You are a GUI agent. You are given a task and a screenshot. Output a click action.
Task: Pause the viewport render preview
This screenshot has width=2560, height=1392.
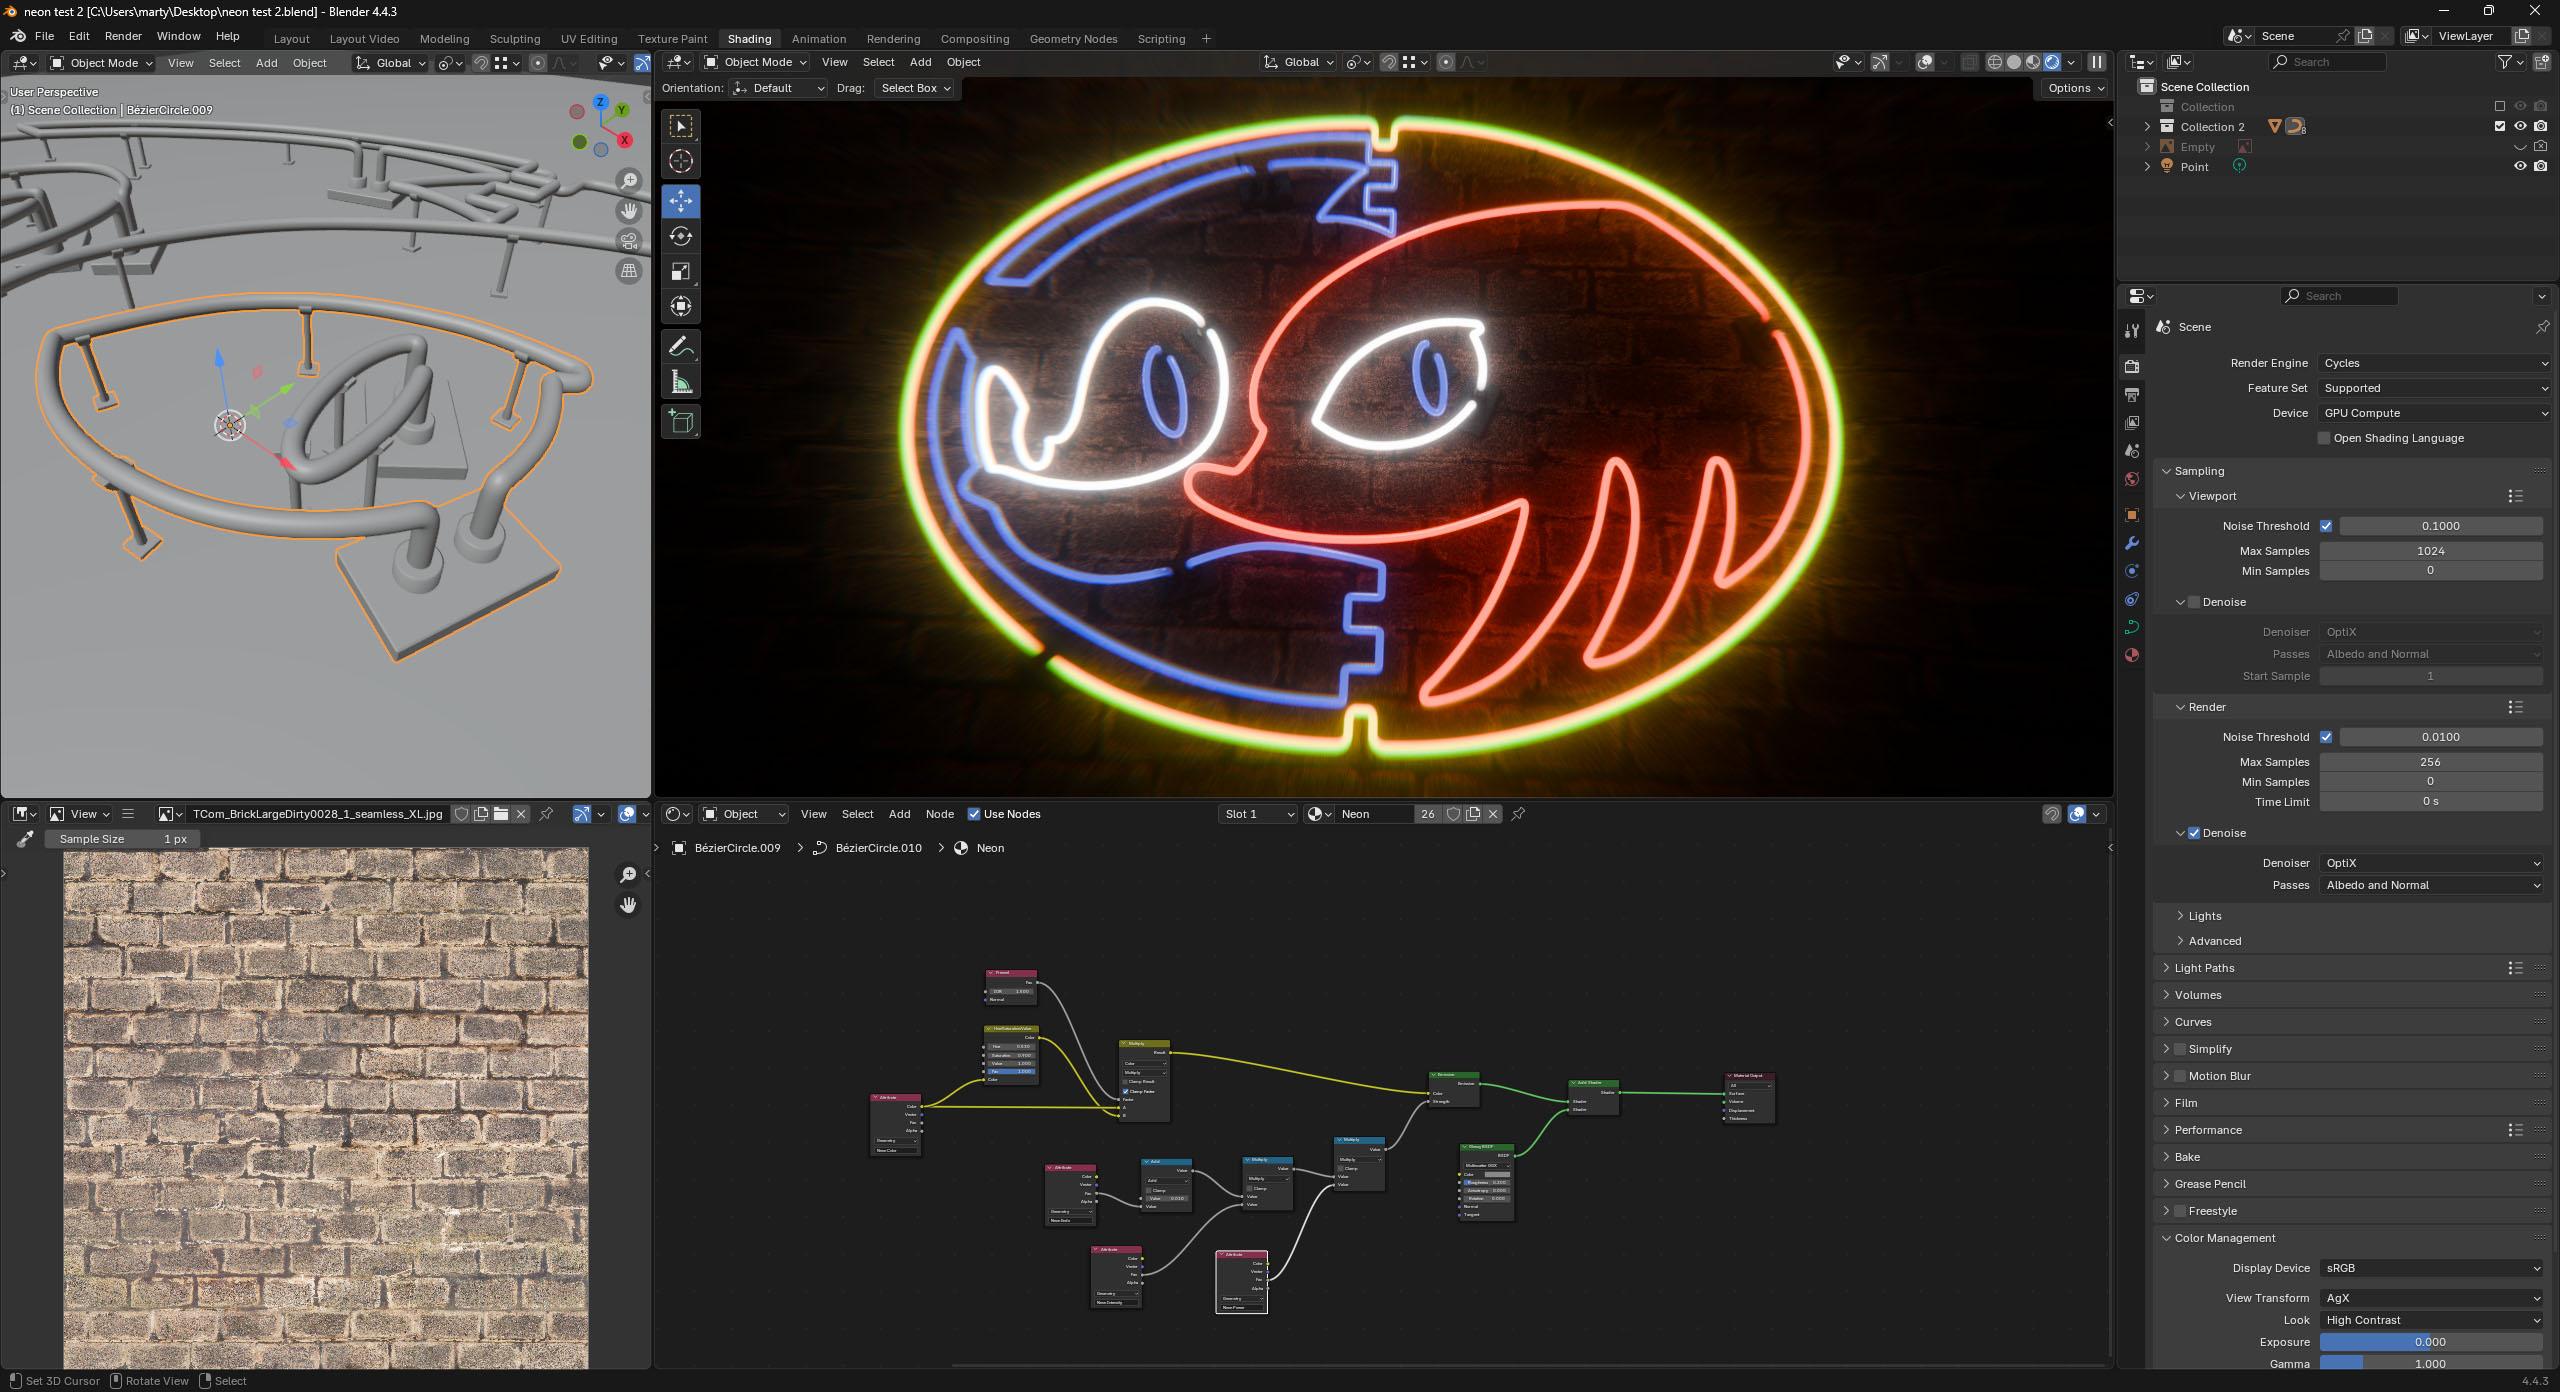click(2097, 62)
